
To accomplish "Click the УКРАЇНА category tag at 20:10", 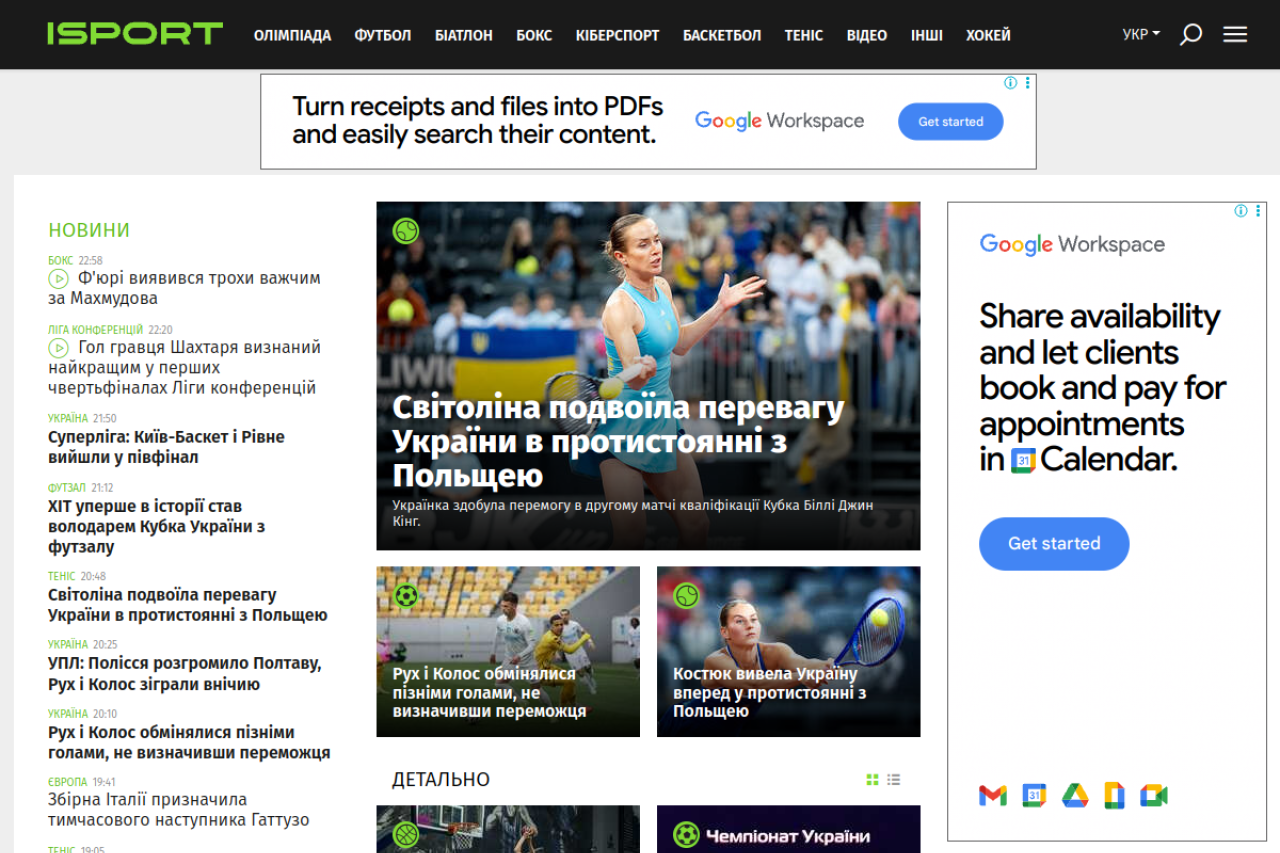I will click(68, 714).
